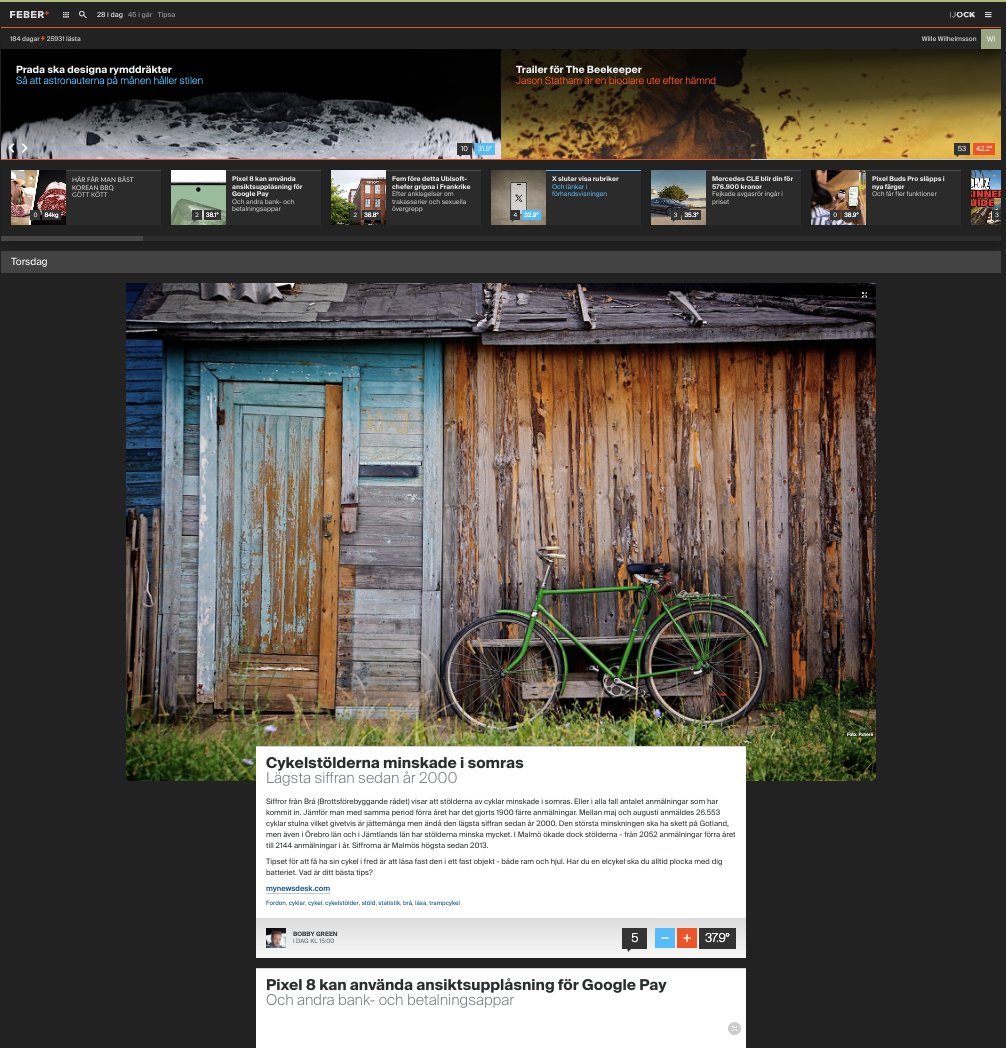Select the '45 i går' tab

pos(140,15)
